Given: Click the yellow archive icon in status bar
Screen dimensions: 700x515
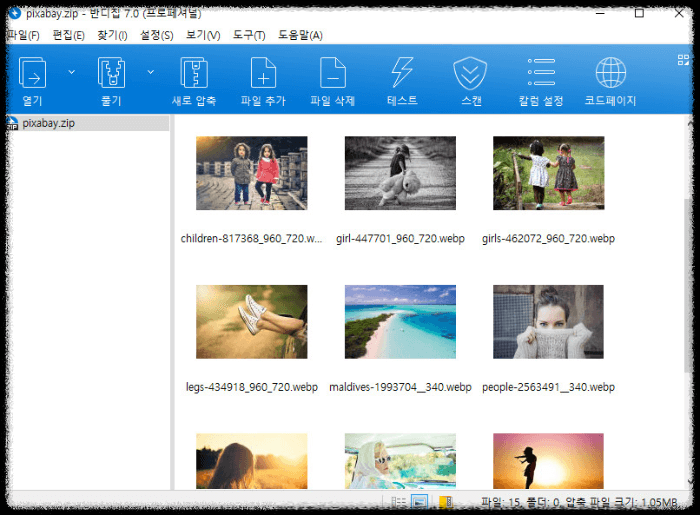Looking at the screenshot, I should (x=446, y=503).
